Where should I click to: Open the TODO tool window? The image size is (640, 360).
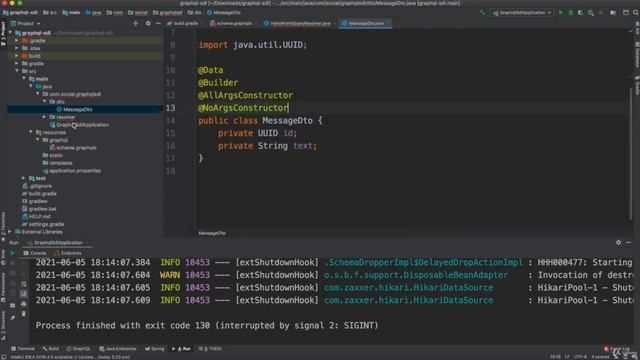click(210, 349)
